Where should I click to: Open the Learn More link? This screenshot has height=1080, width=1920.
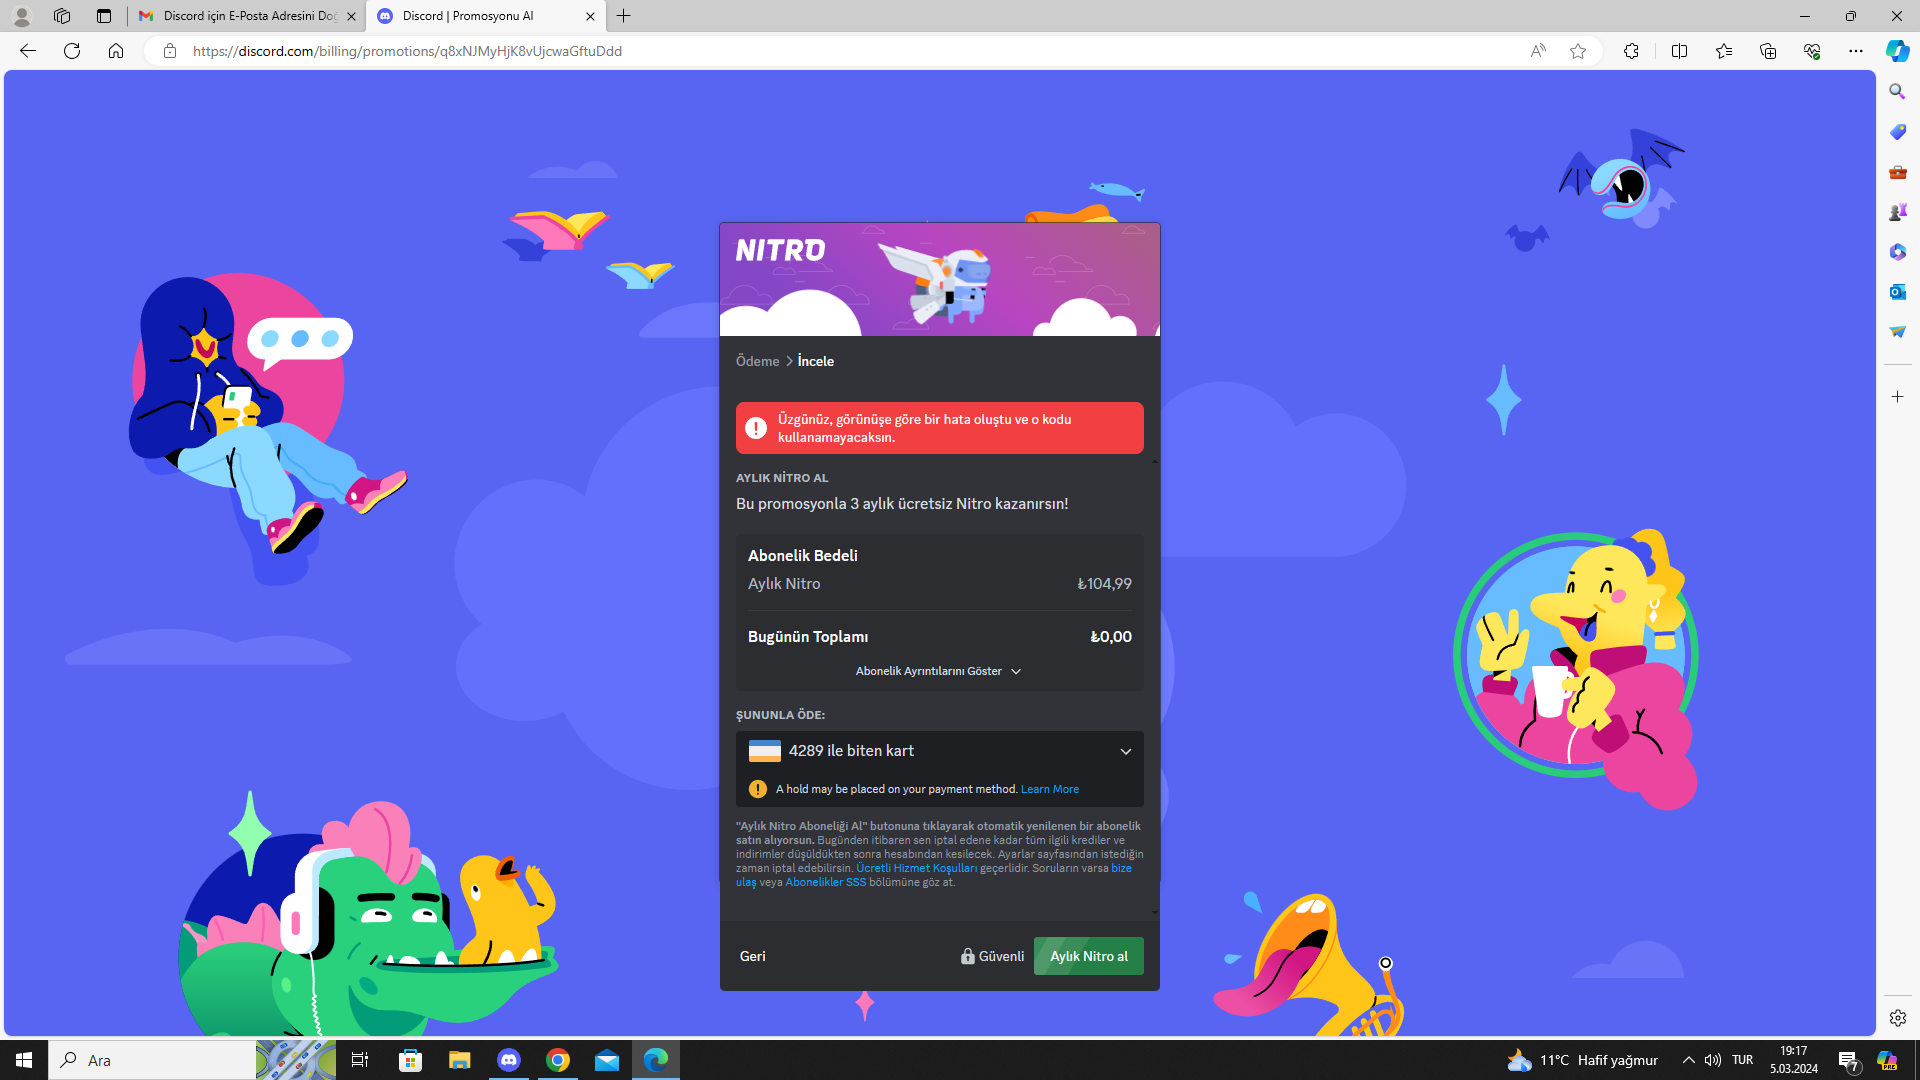click(x=1049, y=789)
